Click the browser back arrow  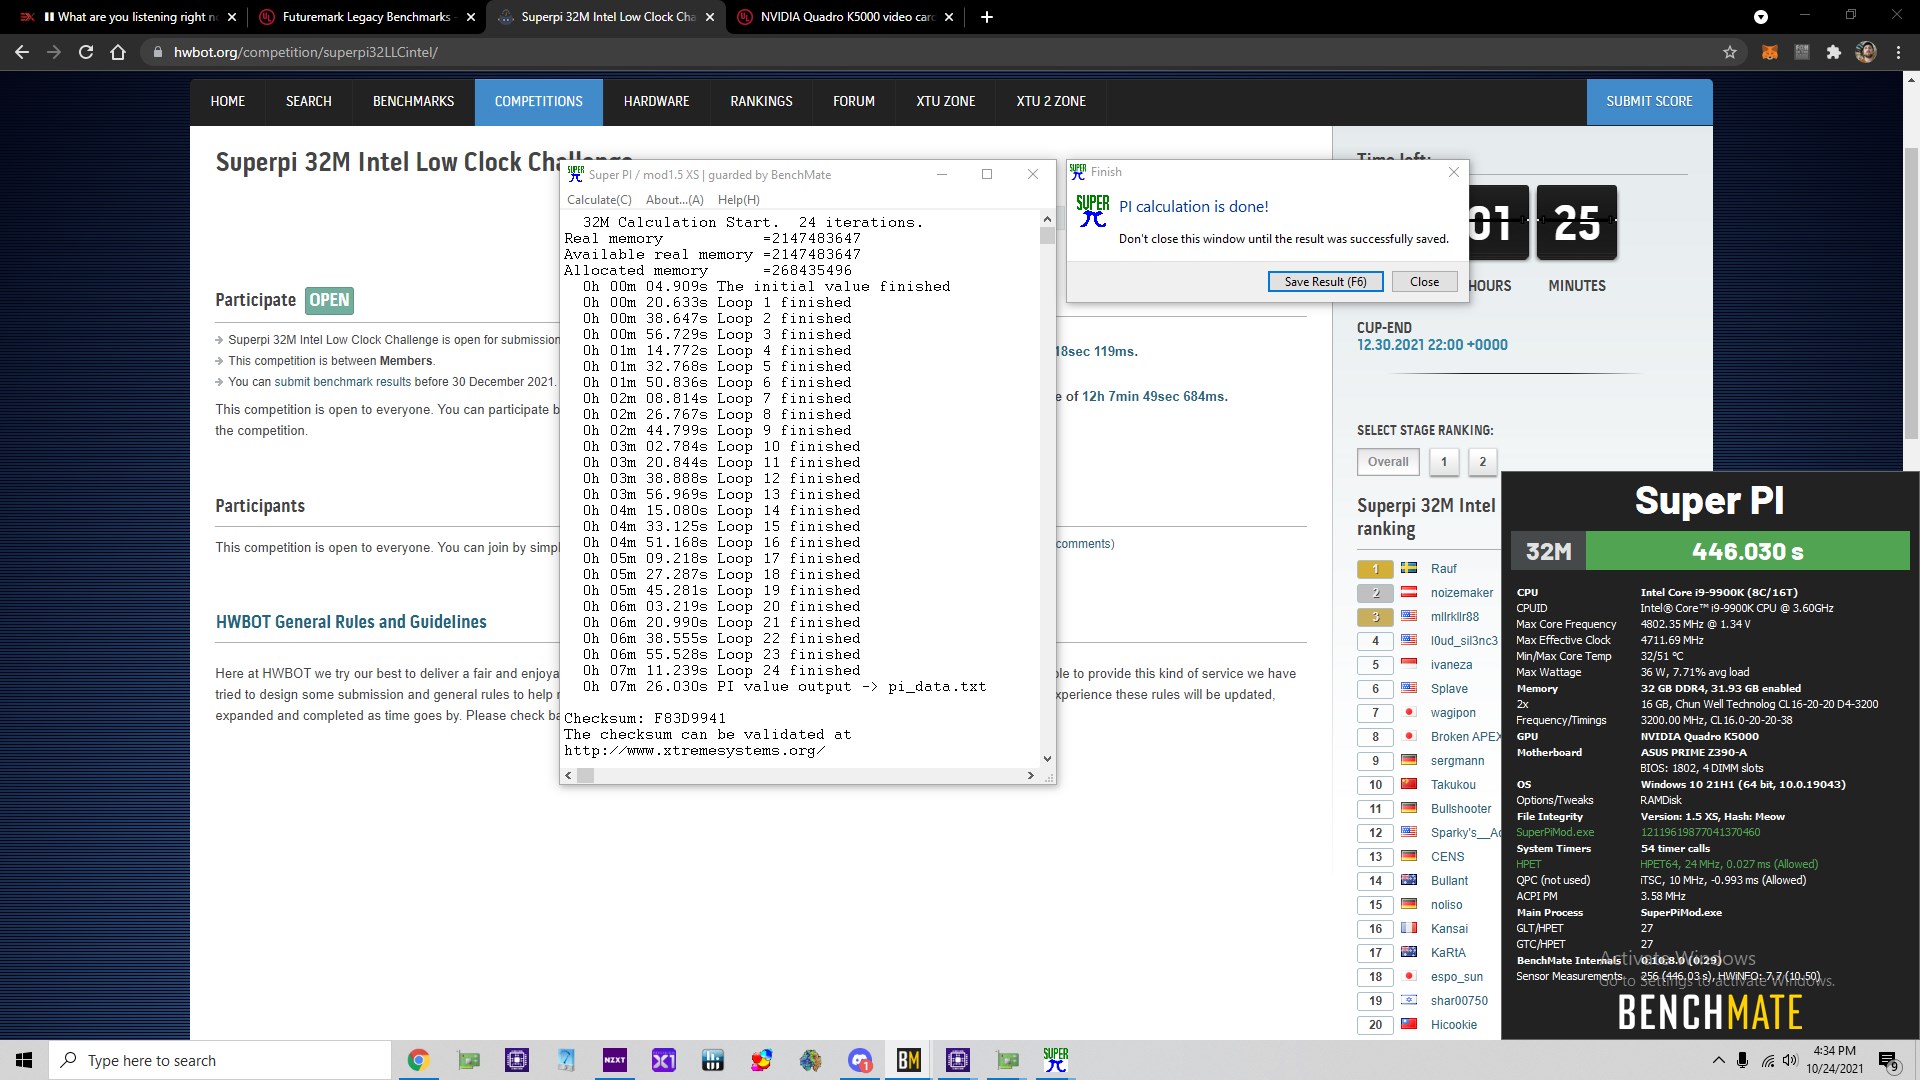coord(22,52)
